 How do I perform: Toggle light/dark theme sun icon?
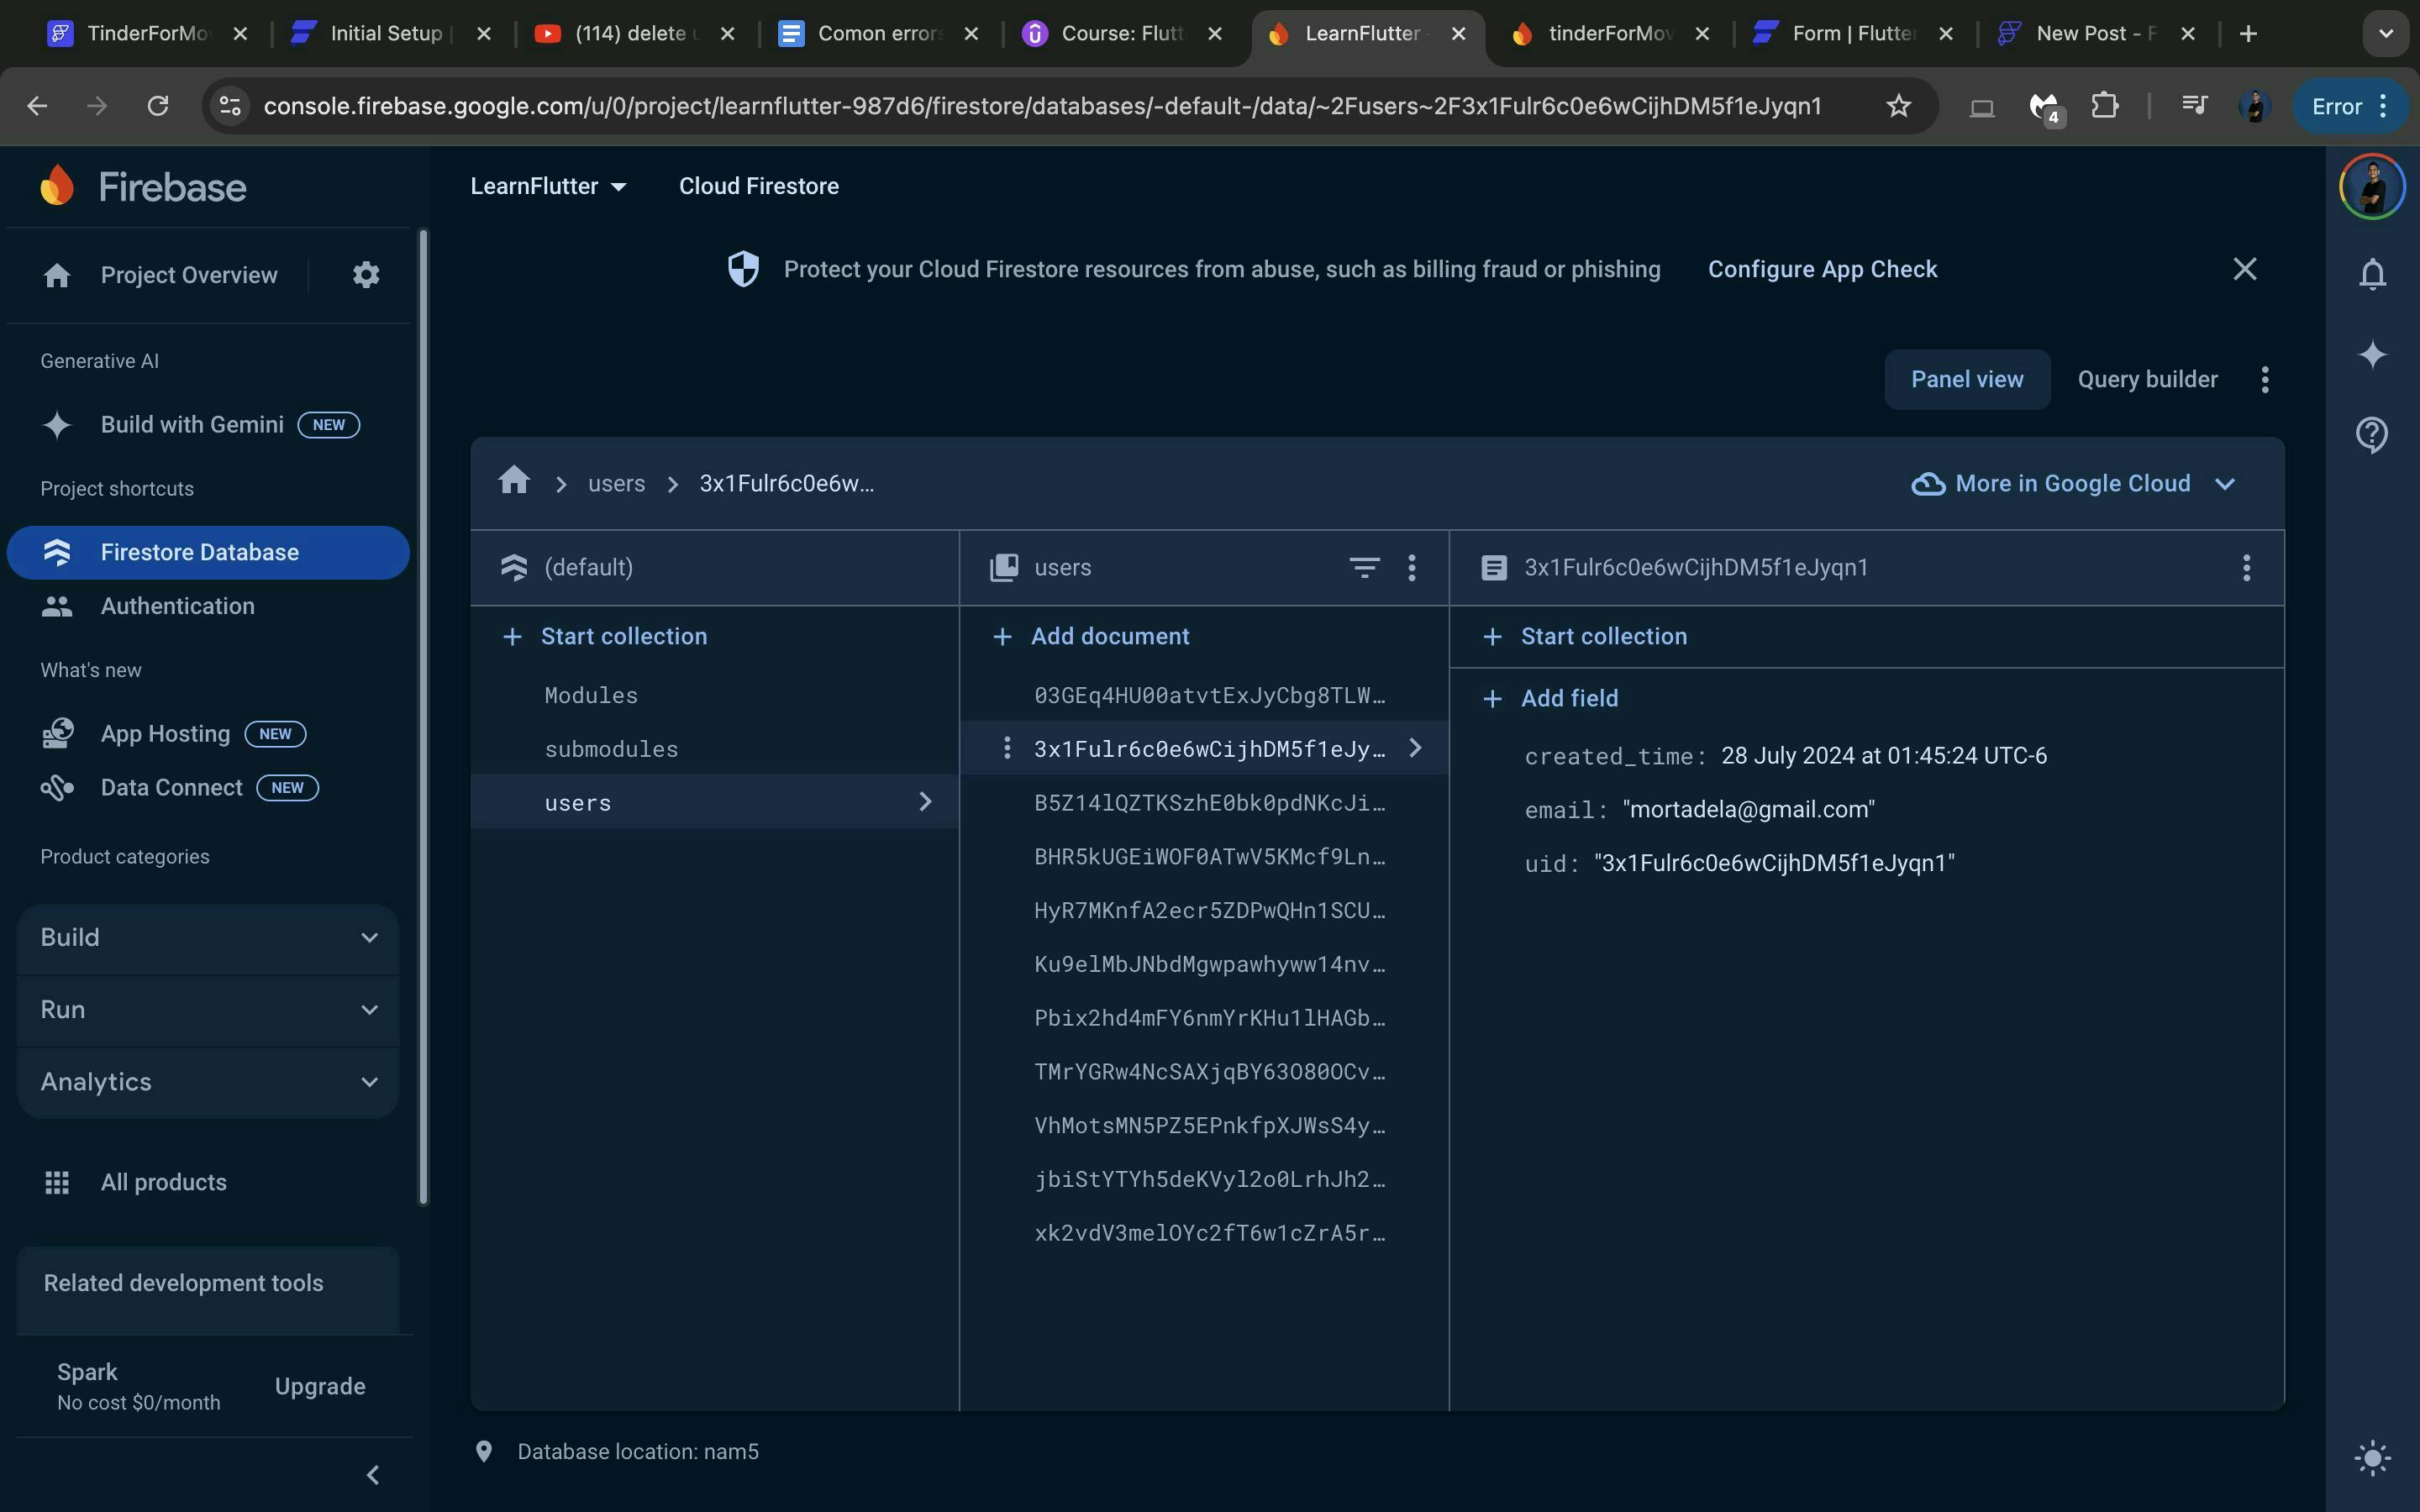point(2372,1458)
